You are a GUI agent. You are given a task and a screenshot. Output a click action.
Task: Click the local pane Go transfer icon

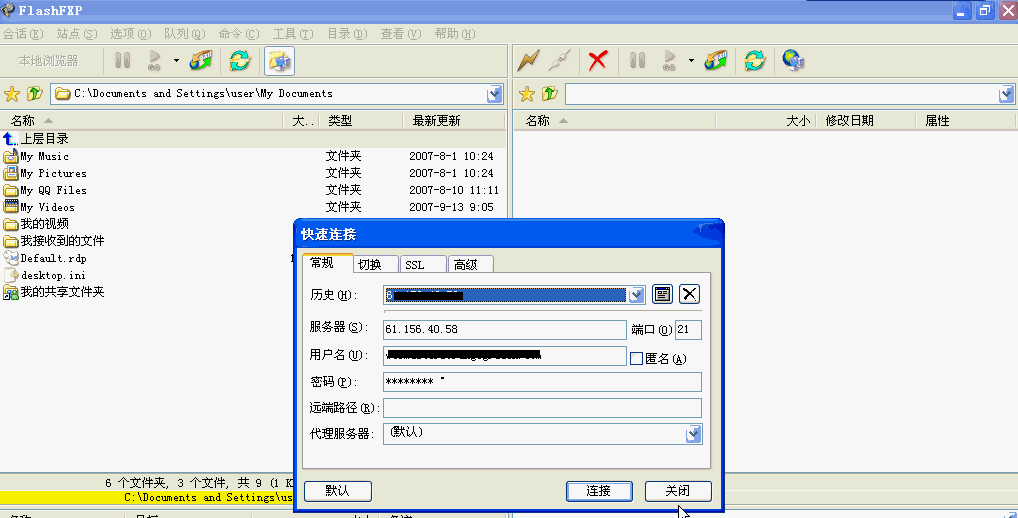(155, 61)
